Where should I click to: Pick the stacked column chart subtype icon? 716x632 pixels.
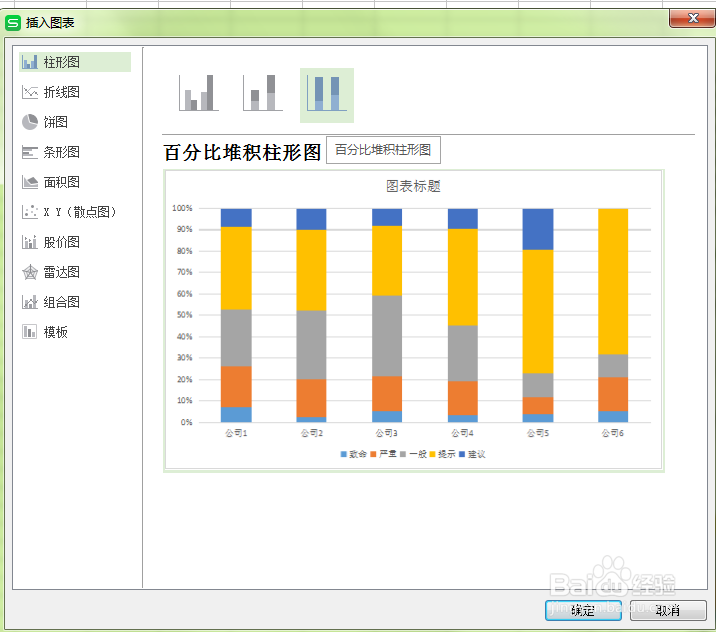[263, 93]
